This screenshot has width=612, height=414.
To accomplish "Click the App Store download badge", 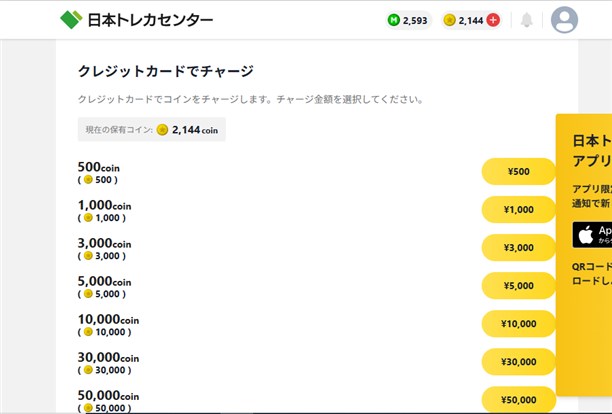I will (x=593, y=235).
